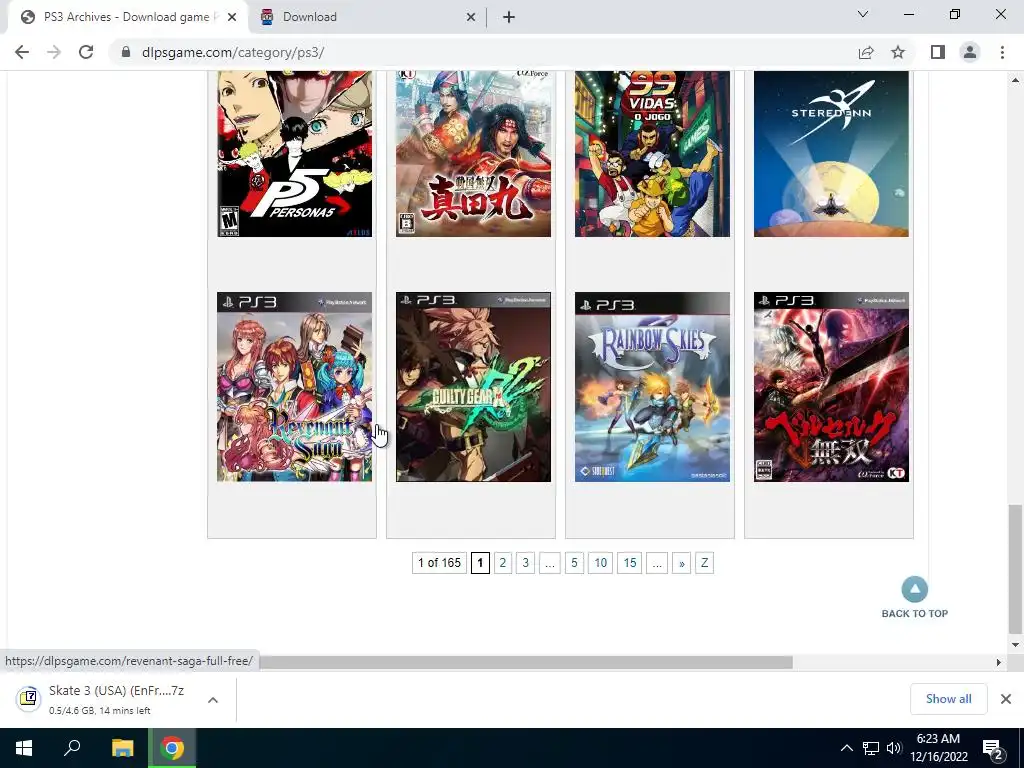The height and width of the screenshot is (768, 1024).
Task: Close the Download tab
Action: (x=471, y=17)
